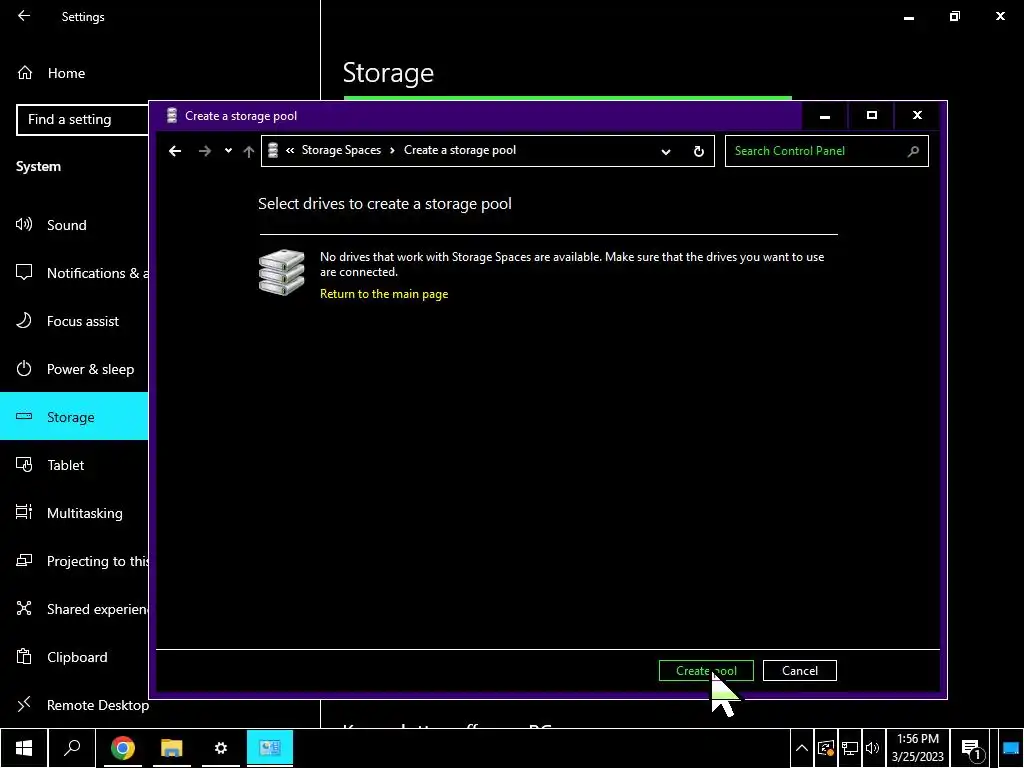Close the Create a storage pool window
This screenshot has height=768, width=1024.
pyautogui.click(x=917, y=116)
